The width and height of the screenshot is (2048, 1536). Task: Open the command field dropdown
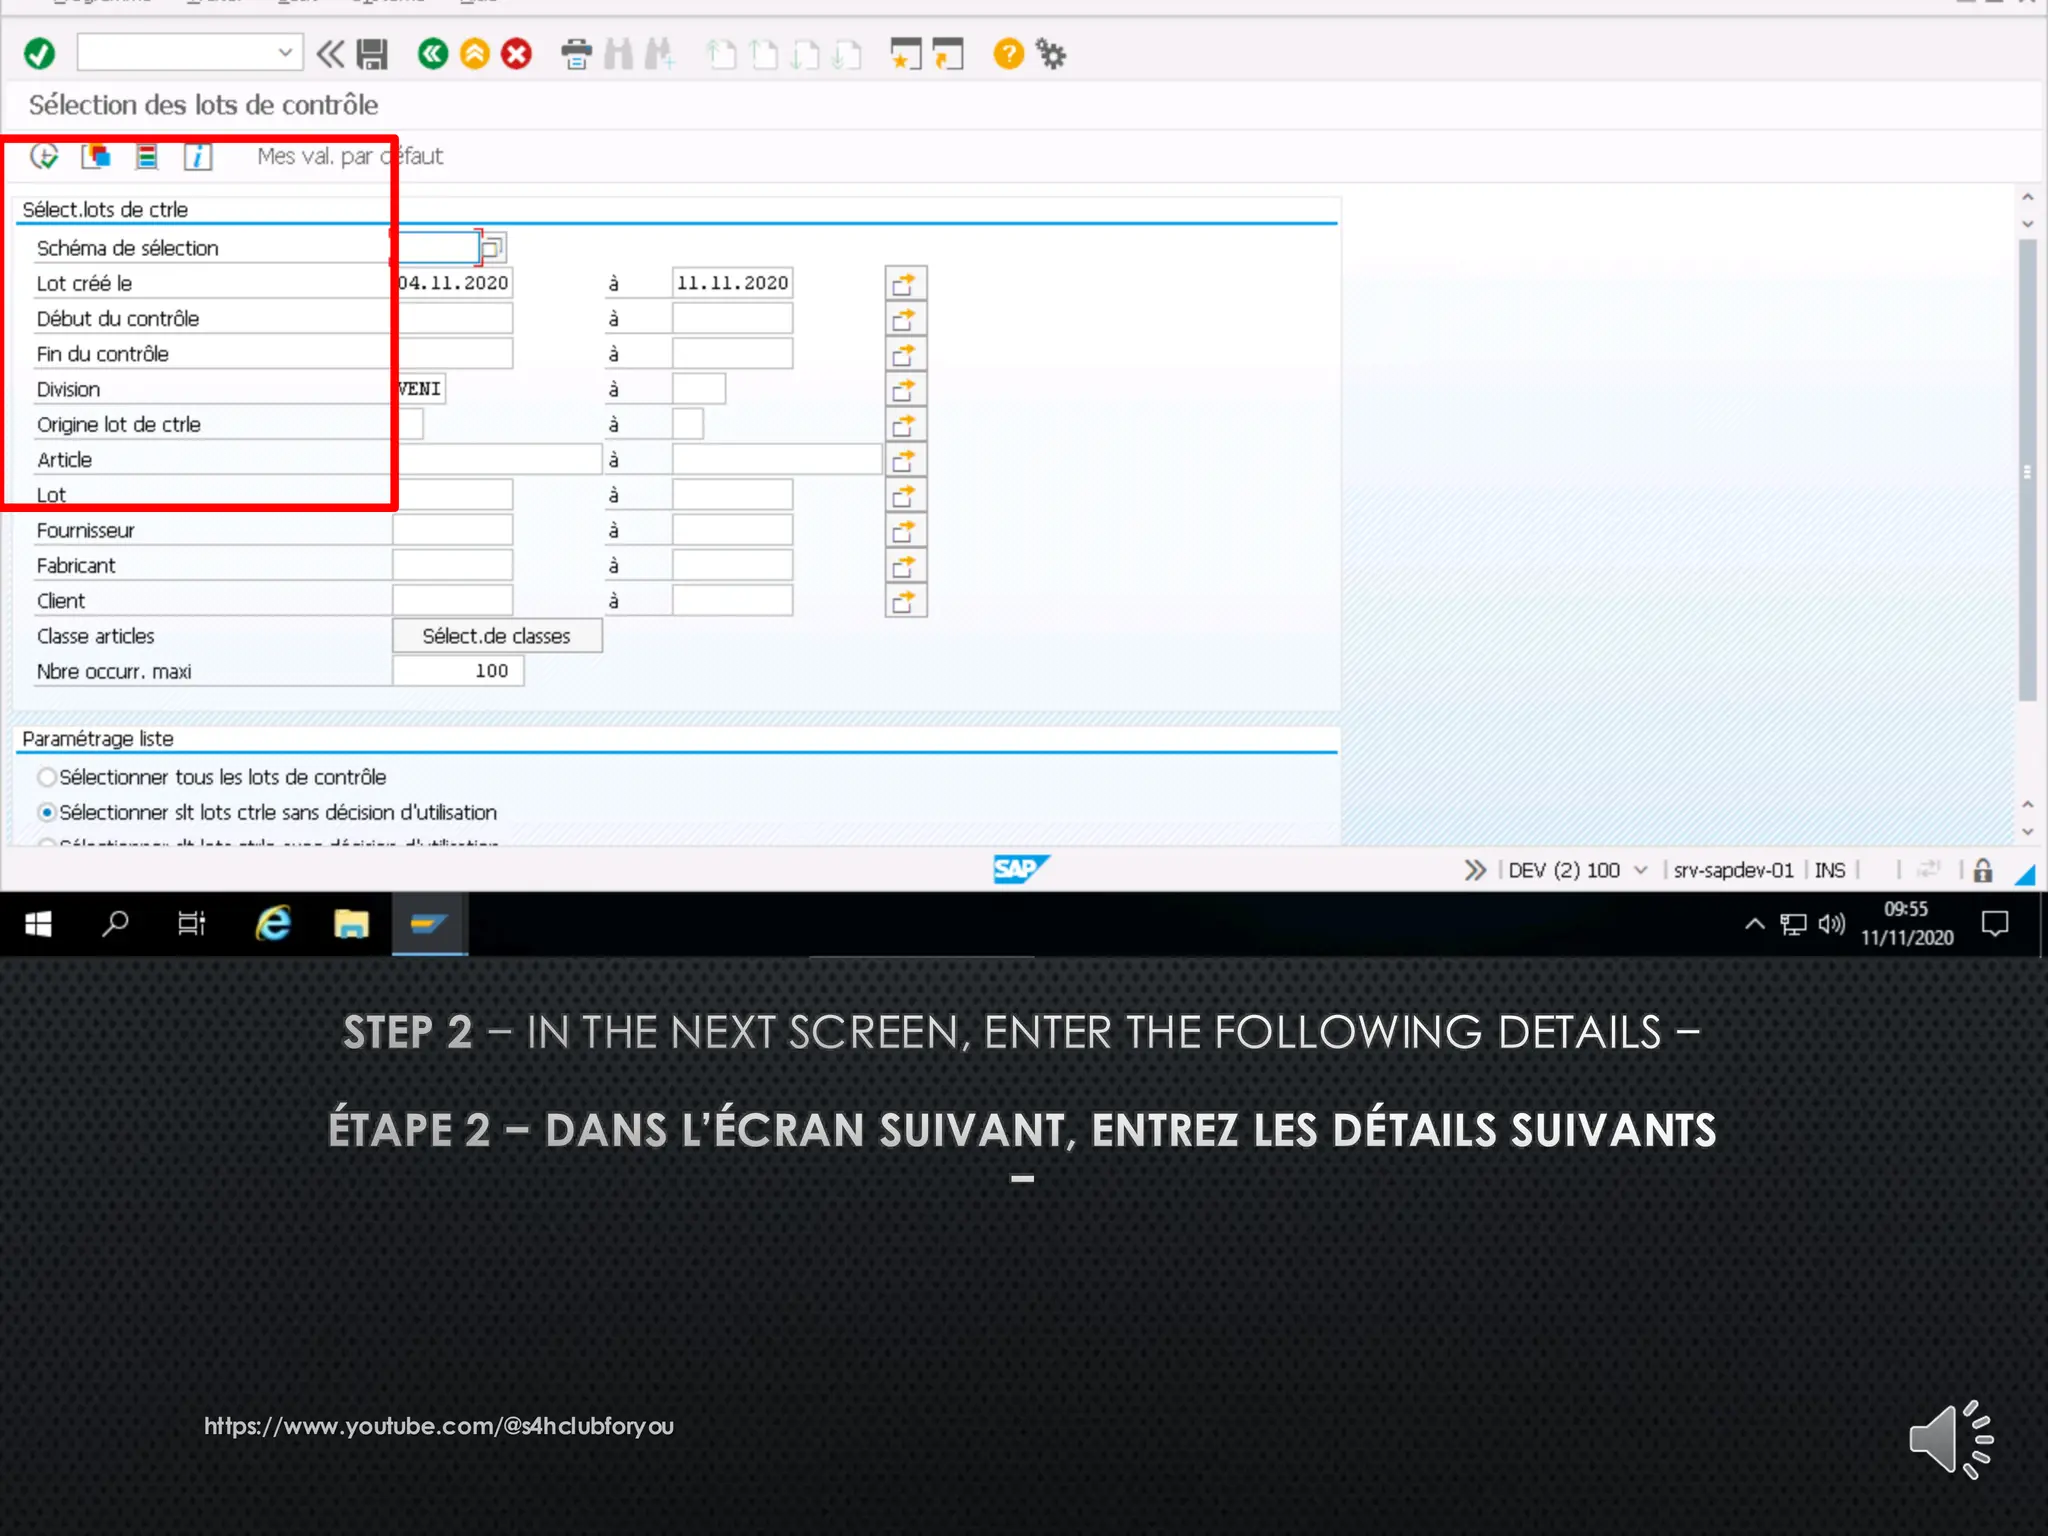285,53
